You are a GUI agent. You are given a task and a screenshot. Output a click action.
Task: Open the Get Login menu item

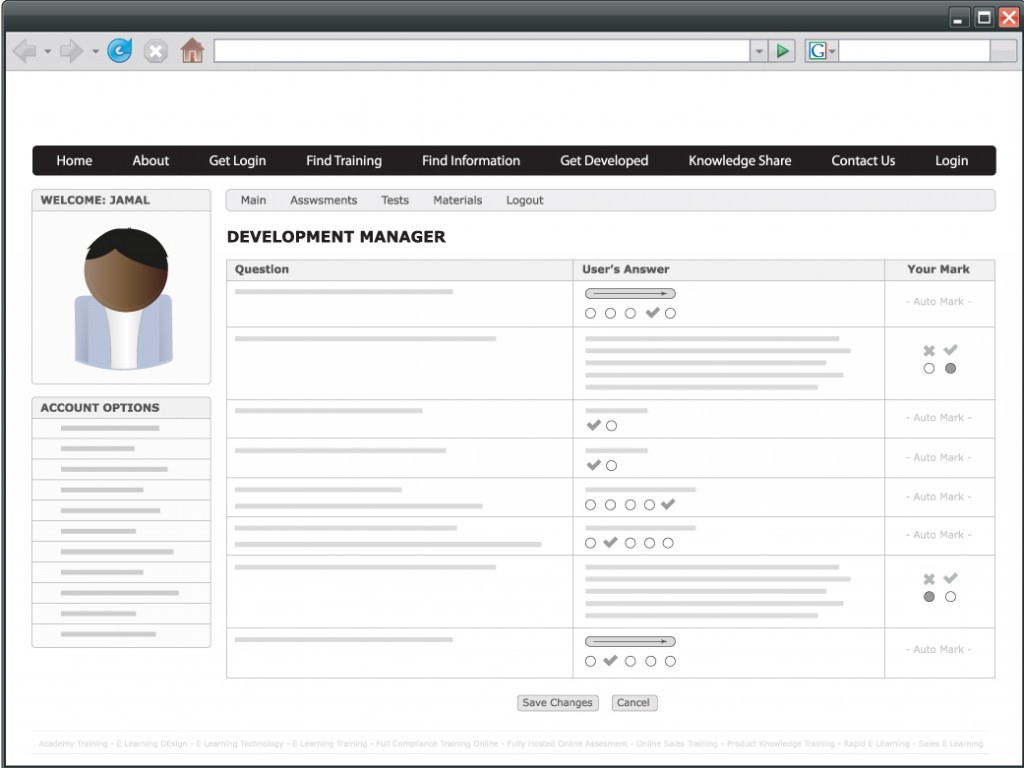click(x=238, y=161)
